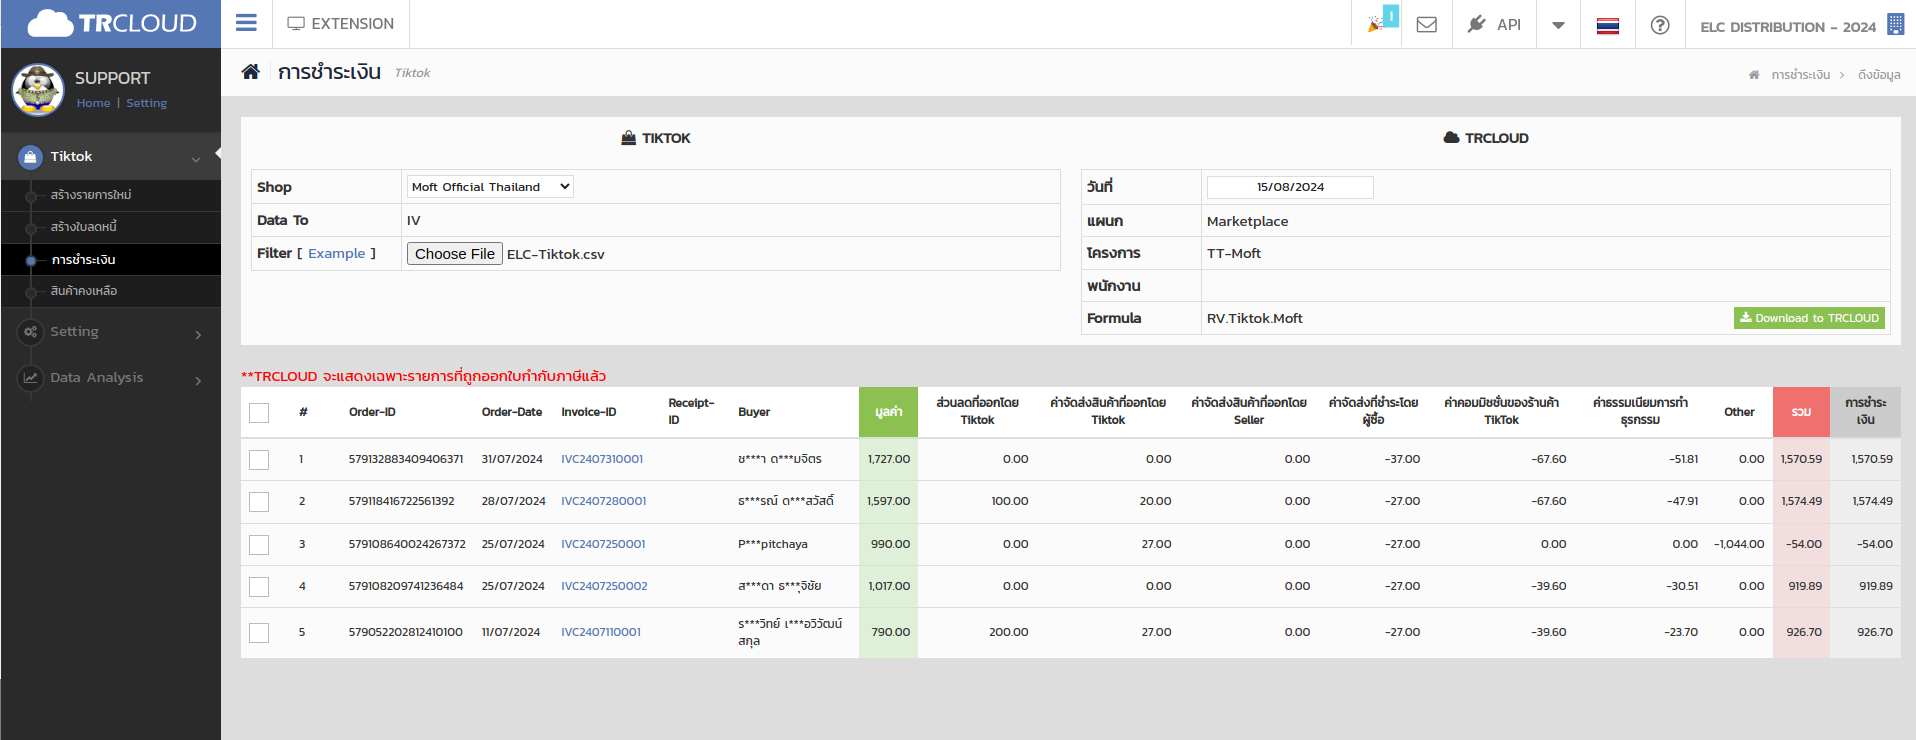This screenshot has height=740, width=1916.
Task: Collapse the Tiktok sidebar section chevron
Action: [x=196, y=158]
